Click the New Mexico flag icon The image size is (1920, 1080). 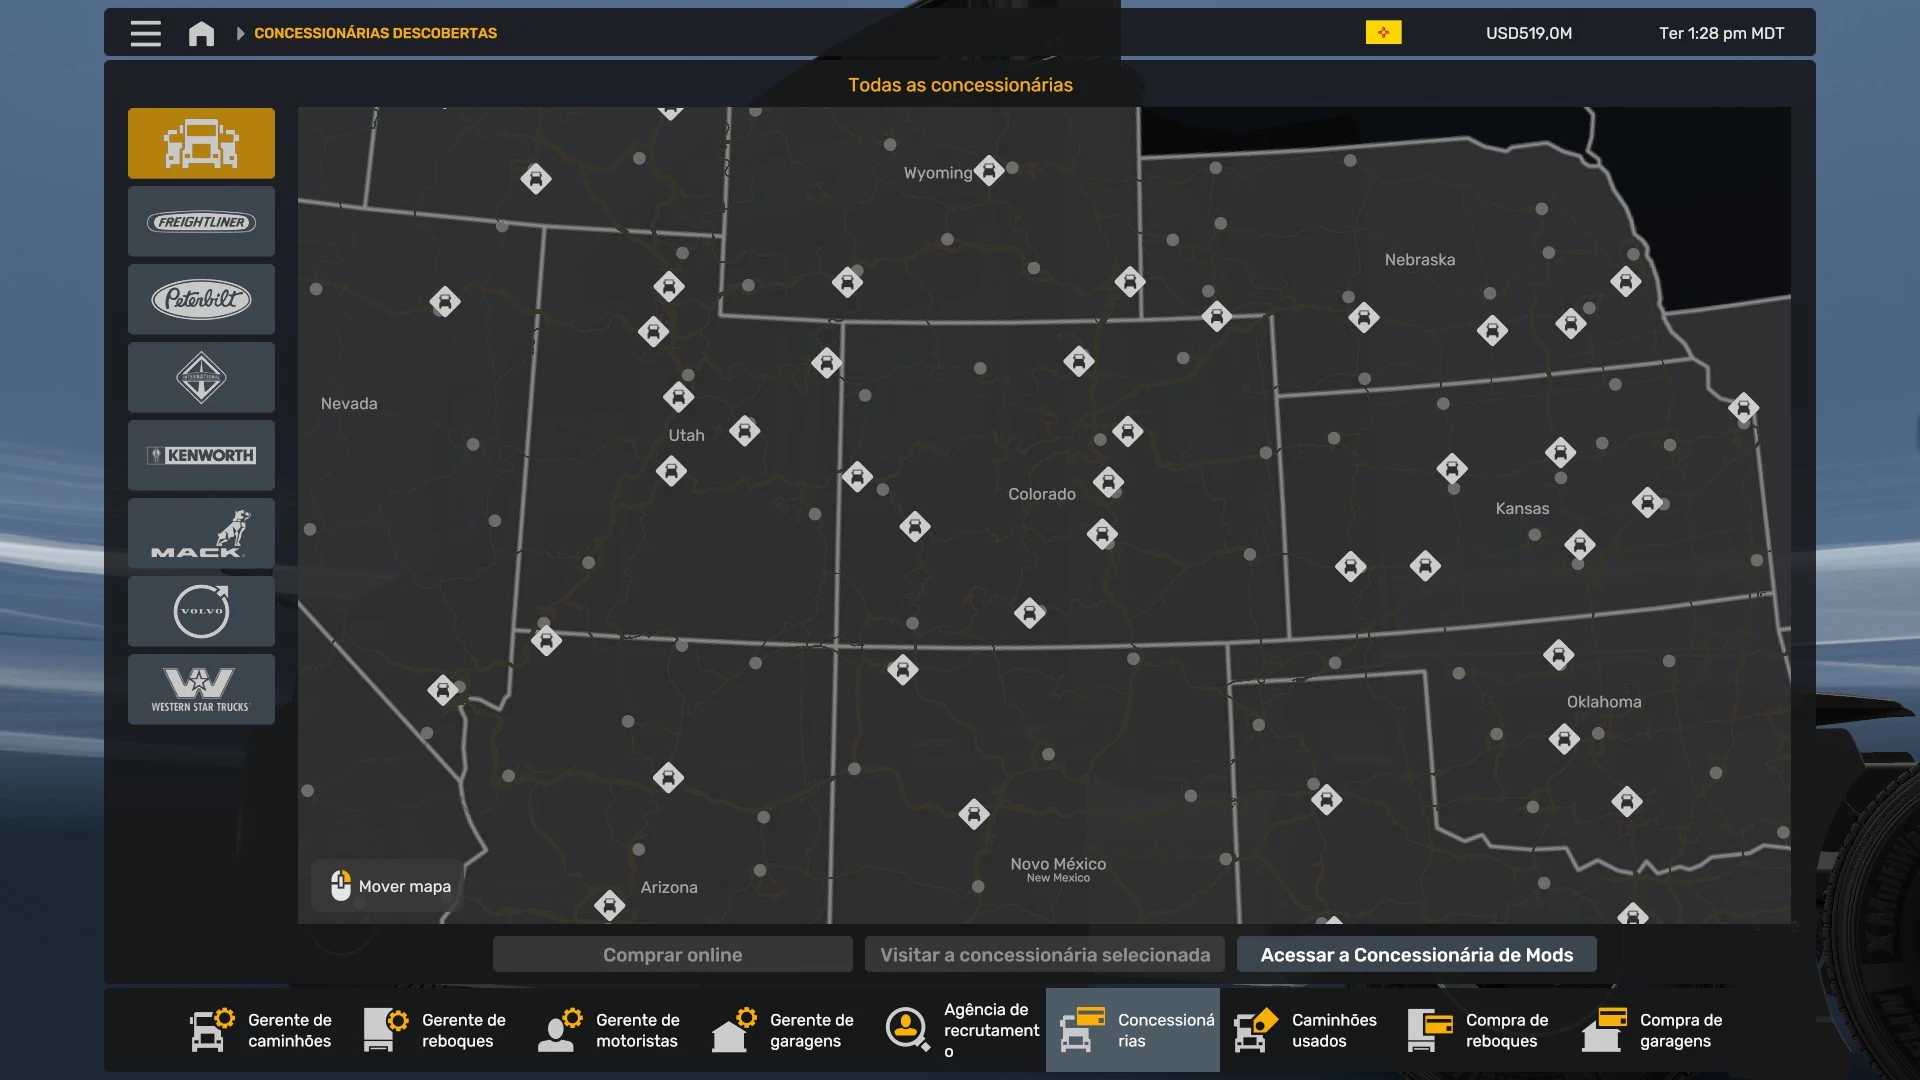pyautogui.click(x=1383, y=33)
